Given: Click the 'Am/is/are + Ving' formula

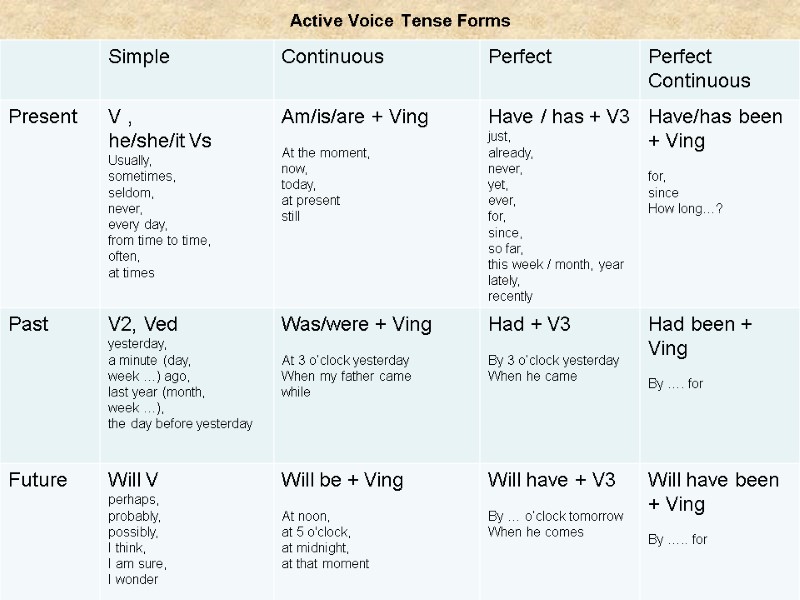Looking at the screenshot, I should coord(354,117).
